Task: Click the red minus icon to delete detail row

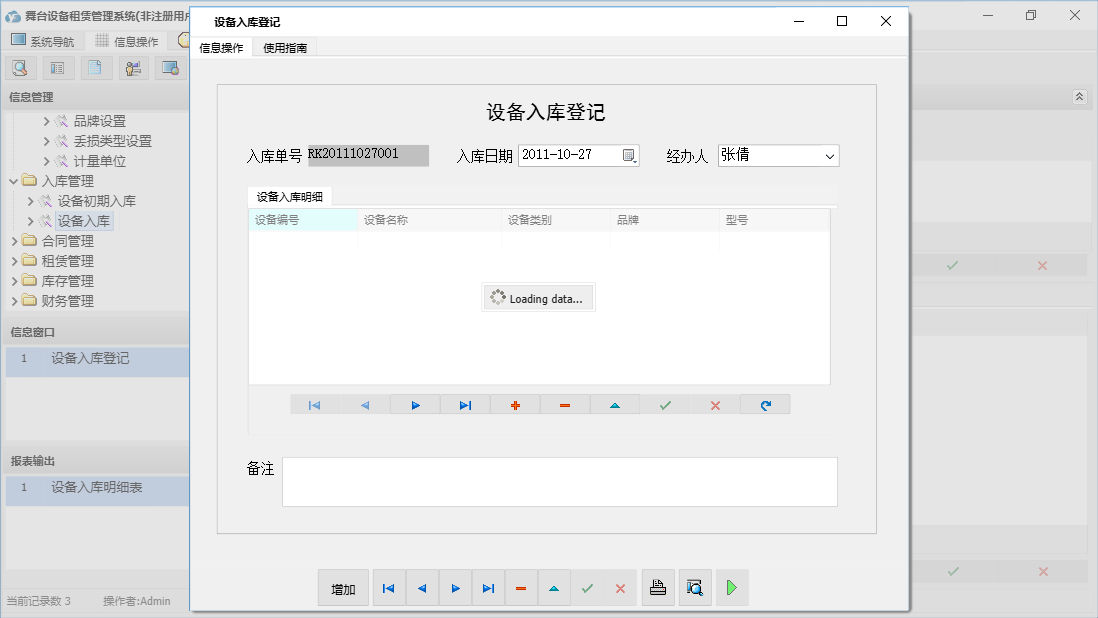Action: (564, 404)
